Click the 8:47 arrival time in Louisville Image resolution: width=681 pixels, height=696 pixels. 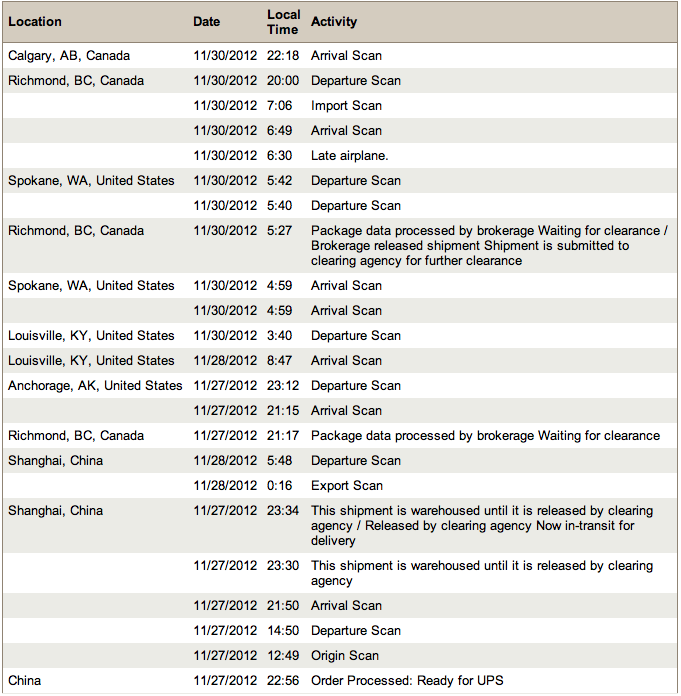pyautogui.click(x=281, y=361)
